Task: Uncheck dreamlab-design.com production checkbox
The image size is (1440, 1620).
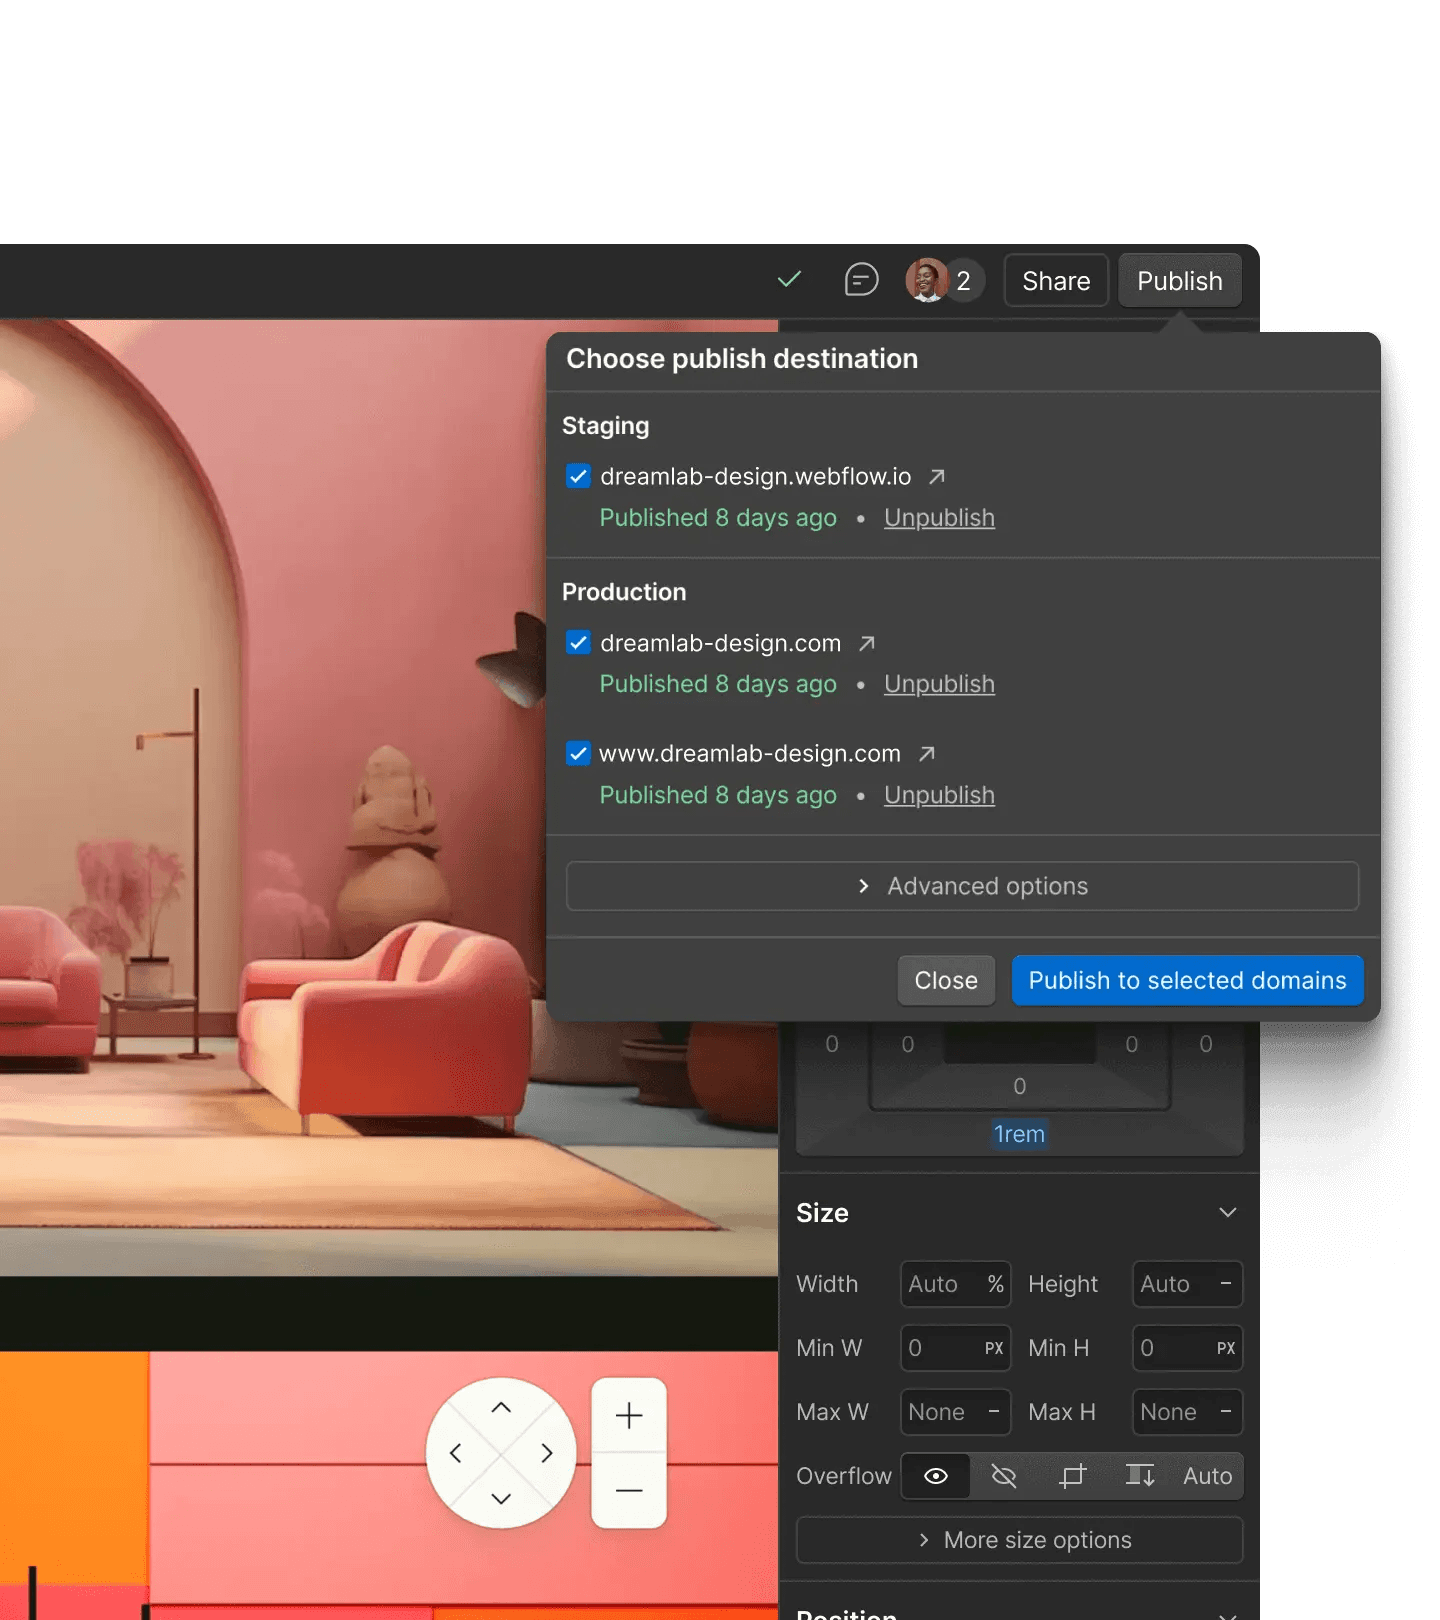Action: coord(578,642)
